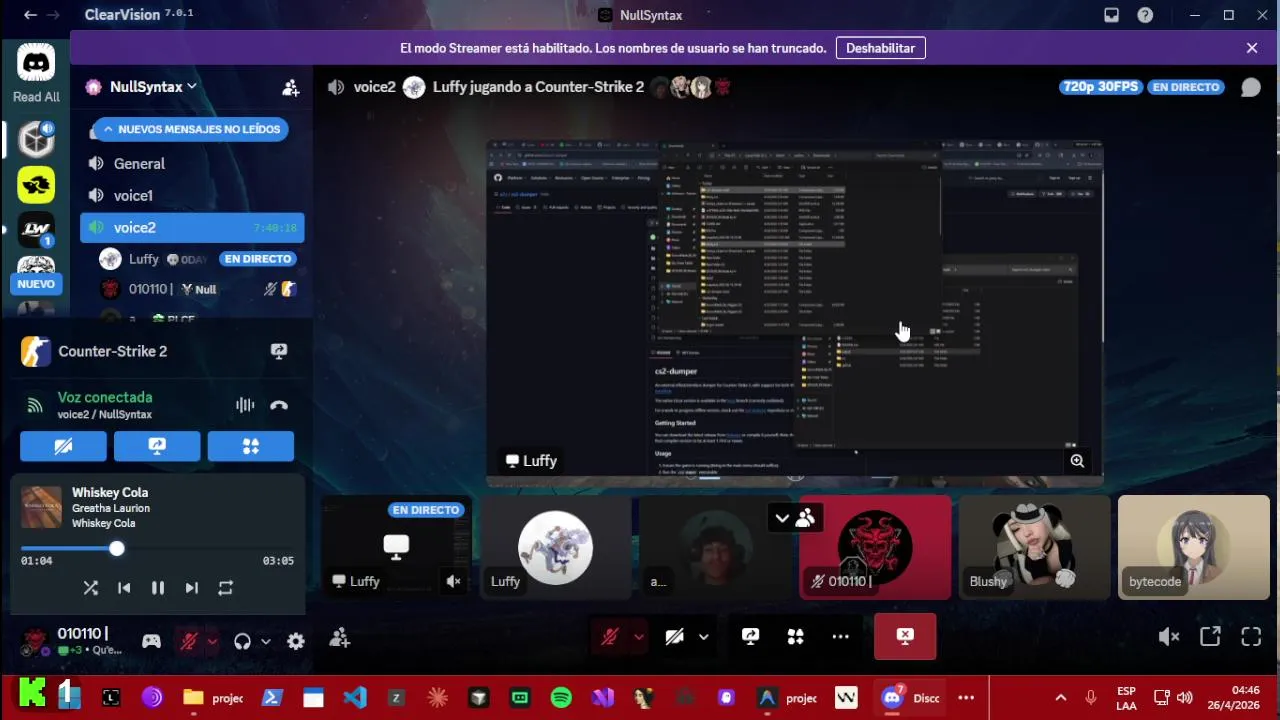Jump to the nuevos mensajes no leídos
The width and height of the screenshot is (1280, 720).
click(190, 129)
